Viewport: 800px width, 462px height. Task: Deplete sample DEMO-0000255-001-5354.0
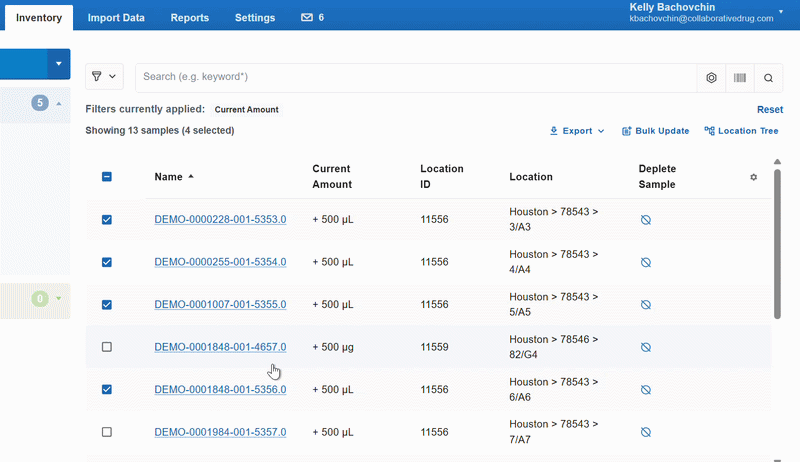645,262
